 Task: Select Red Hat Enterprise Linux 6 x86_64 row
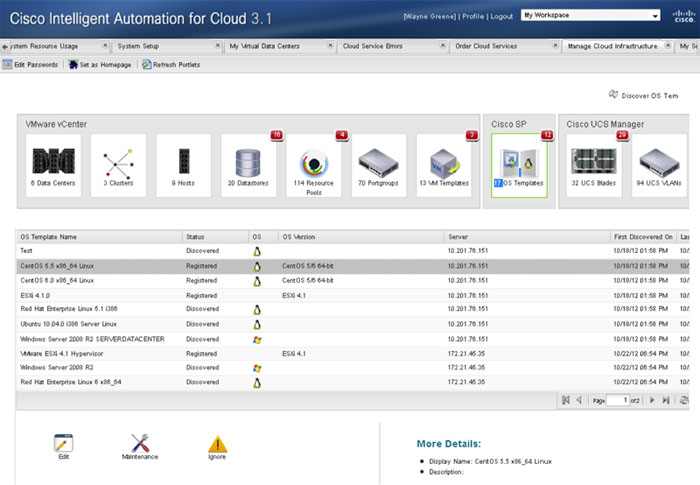[x=353, y=382]
